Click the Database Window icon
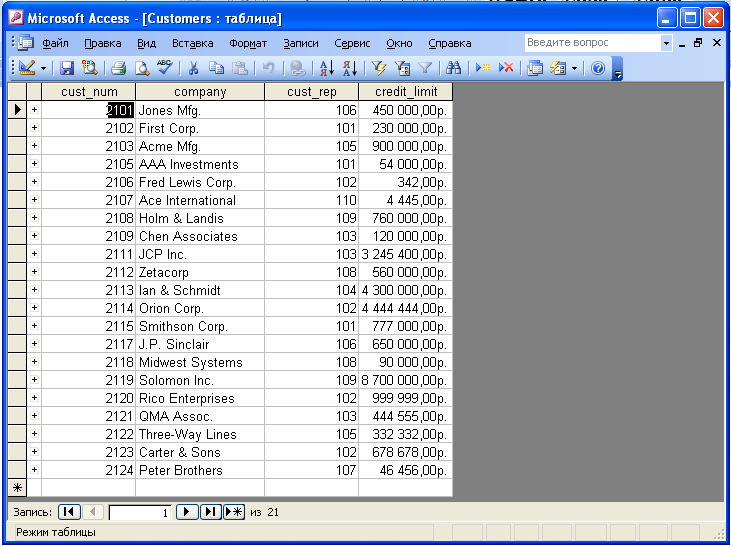 tap(535, 68)
